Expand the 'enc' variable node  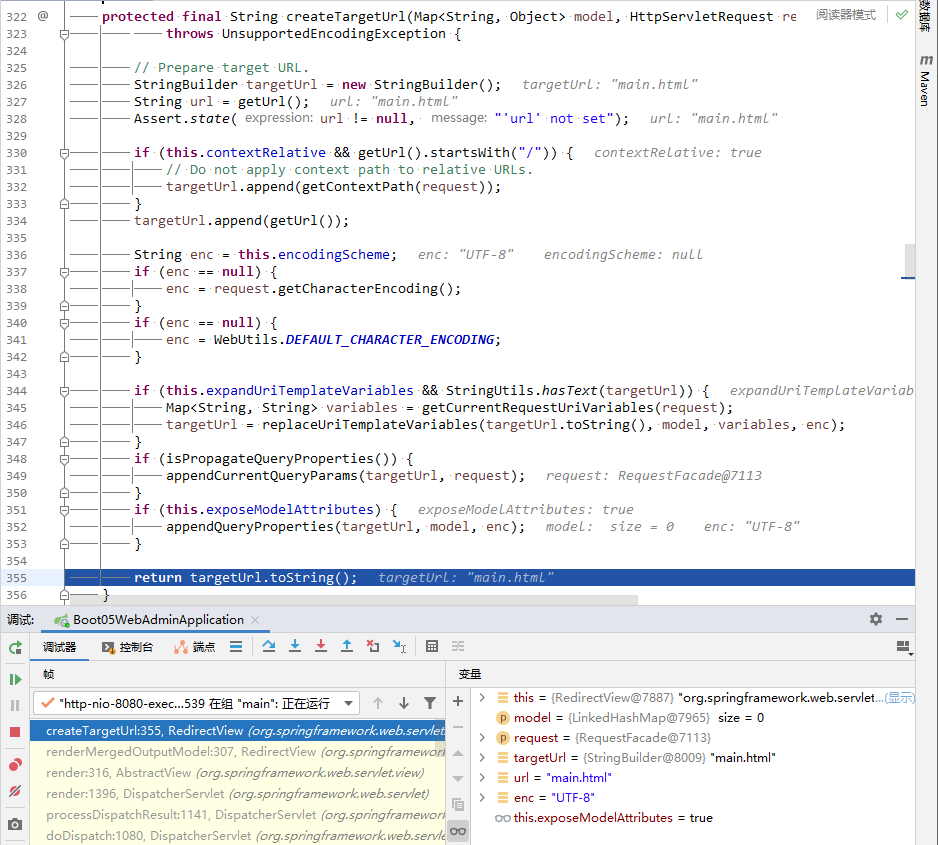coord(482,797)
